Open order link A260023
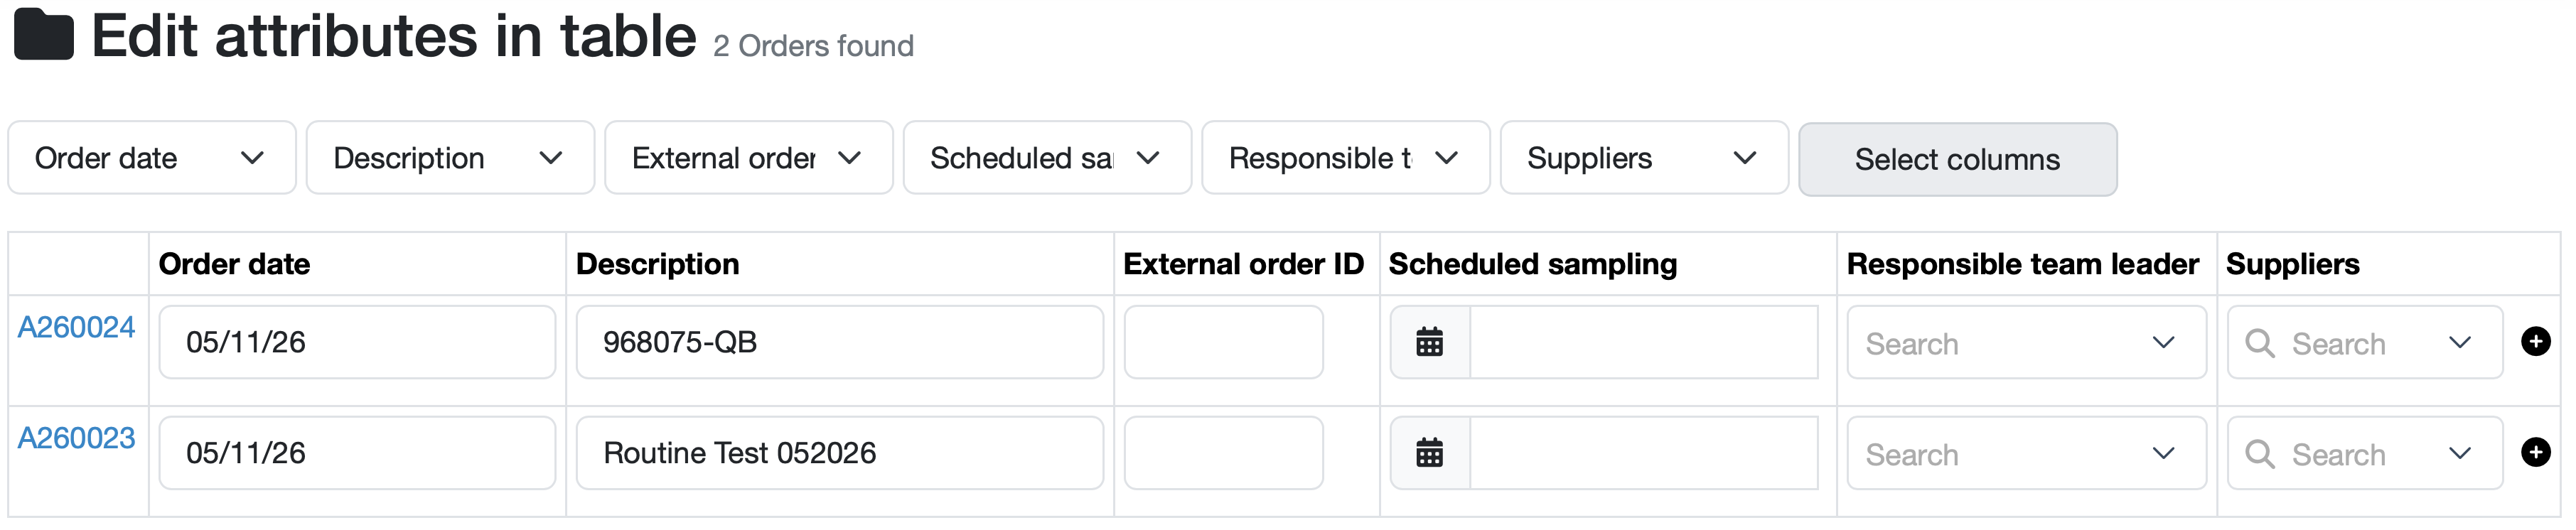2576x530 pixels. 76,438
